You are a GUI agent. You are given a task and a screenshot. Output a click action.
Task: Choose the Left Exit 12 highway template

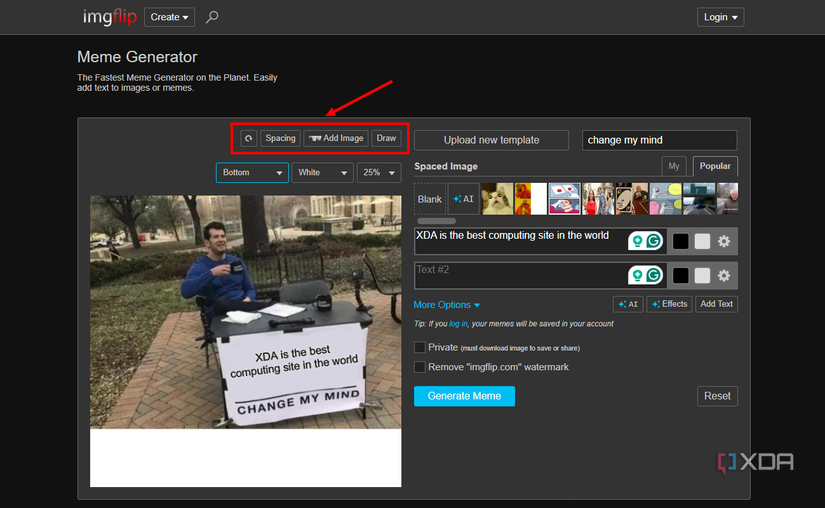click(699, 199)
